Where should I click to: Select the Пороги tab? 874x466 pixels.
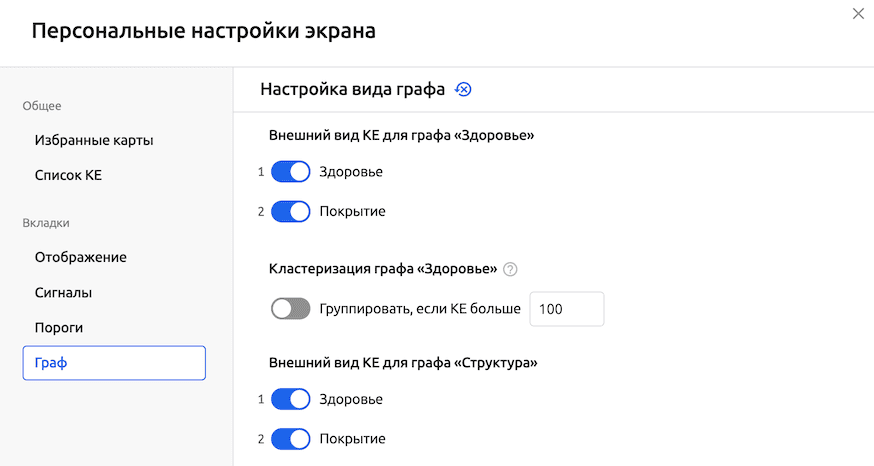click(x=59, y=327)
